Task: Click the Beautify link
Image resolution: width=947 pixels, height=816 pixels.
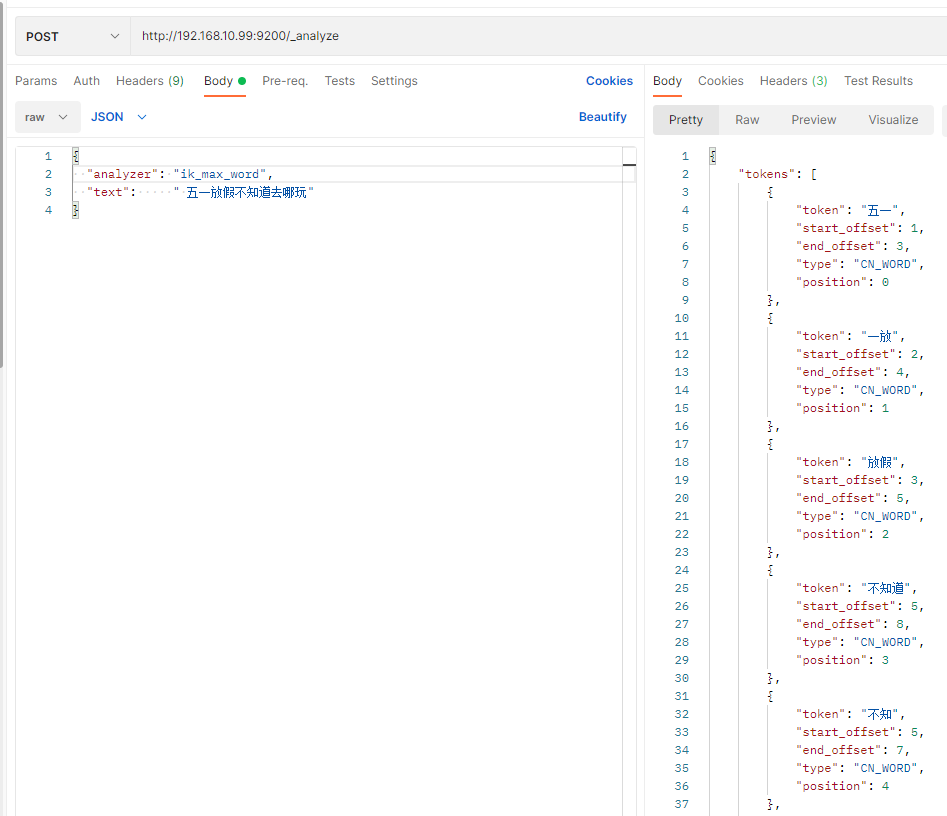Action: click(x=602, y=117)
